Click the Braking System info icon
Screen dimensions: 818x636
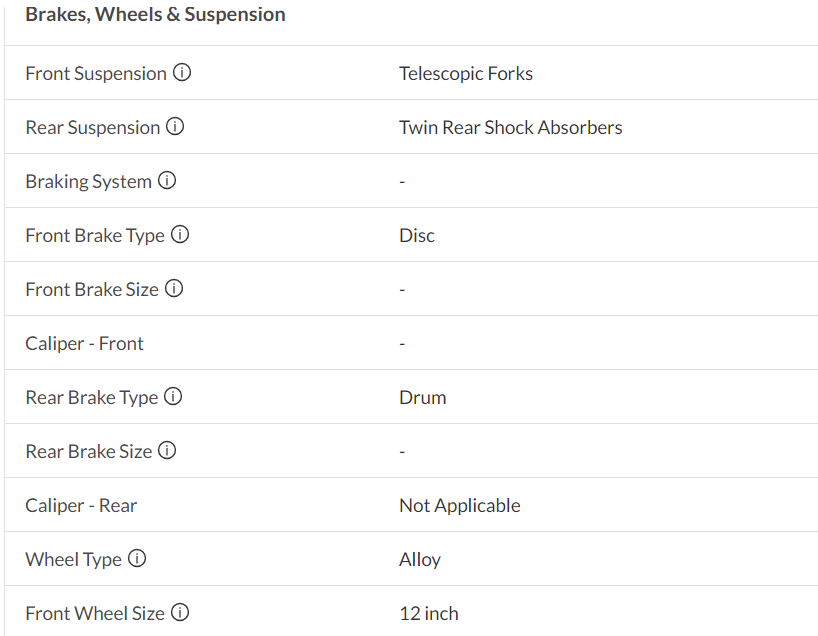[167, 181]
